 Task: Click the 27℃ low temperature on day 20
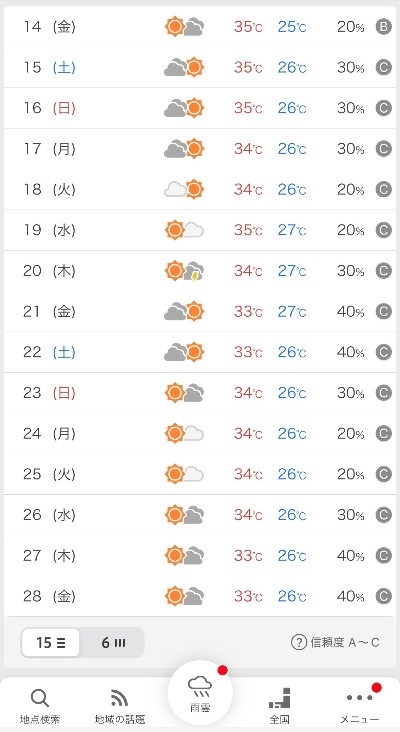(x=292, y=271)
